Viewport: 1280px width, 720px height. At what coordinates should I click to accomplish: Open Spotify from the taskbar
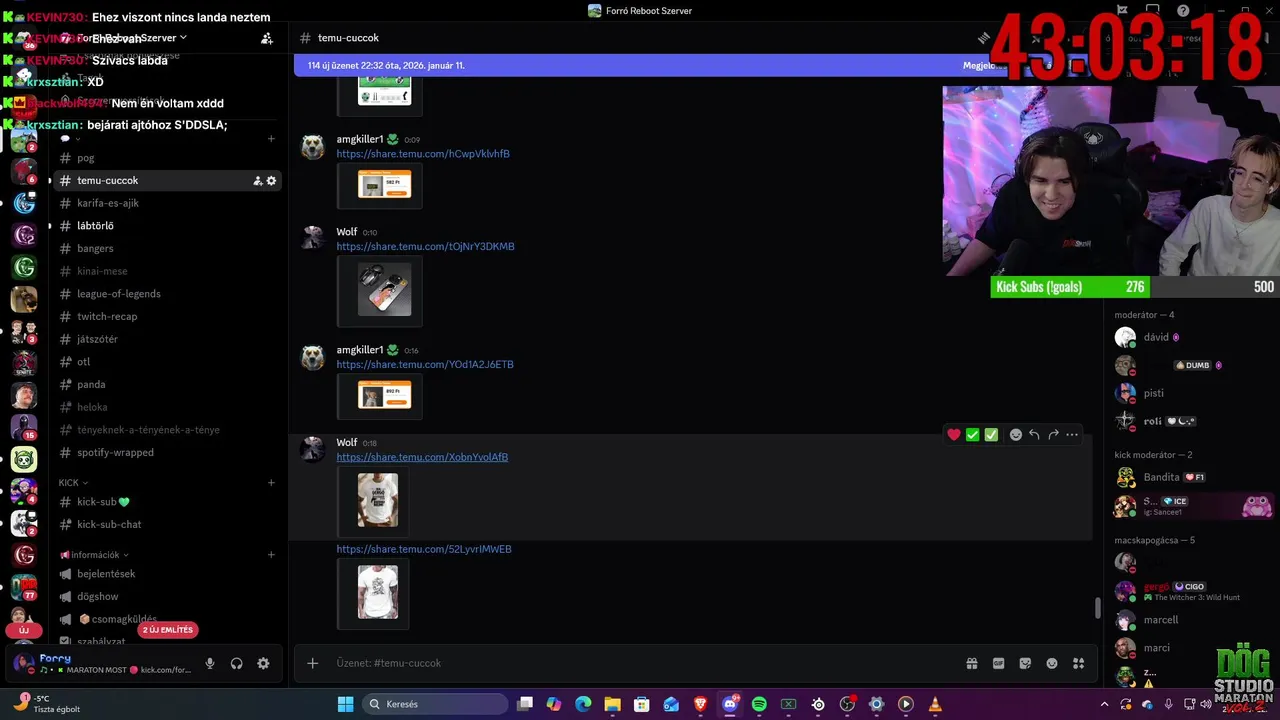(759, 704)
